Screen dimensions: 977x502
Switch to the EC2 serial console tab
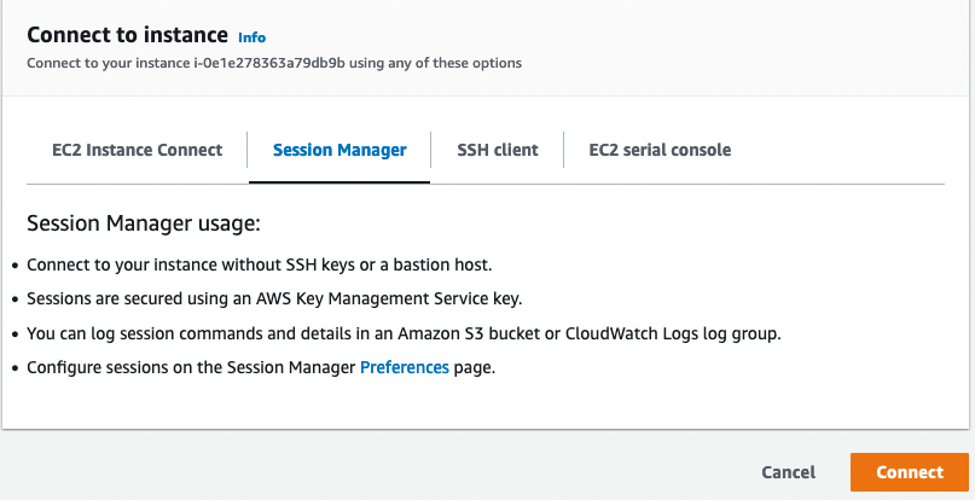pos(659,150)
